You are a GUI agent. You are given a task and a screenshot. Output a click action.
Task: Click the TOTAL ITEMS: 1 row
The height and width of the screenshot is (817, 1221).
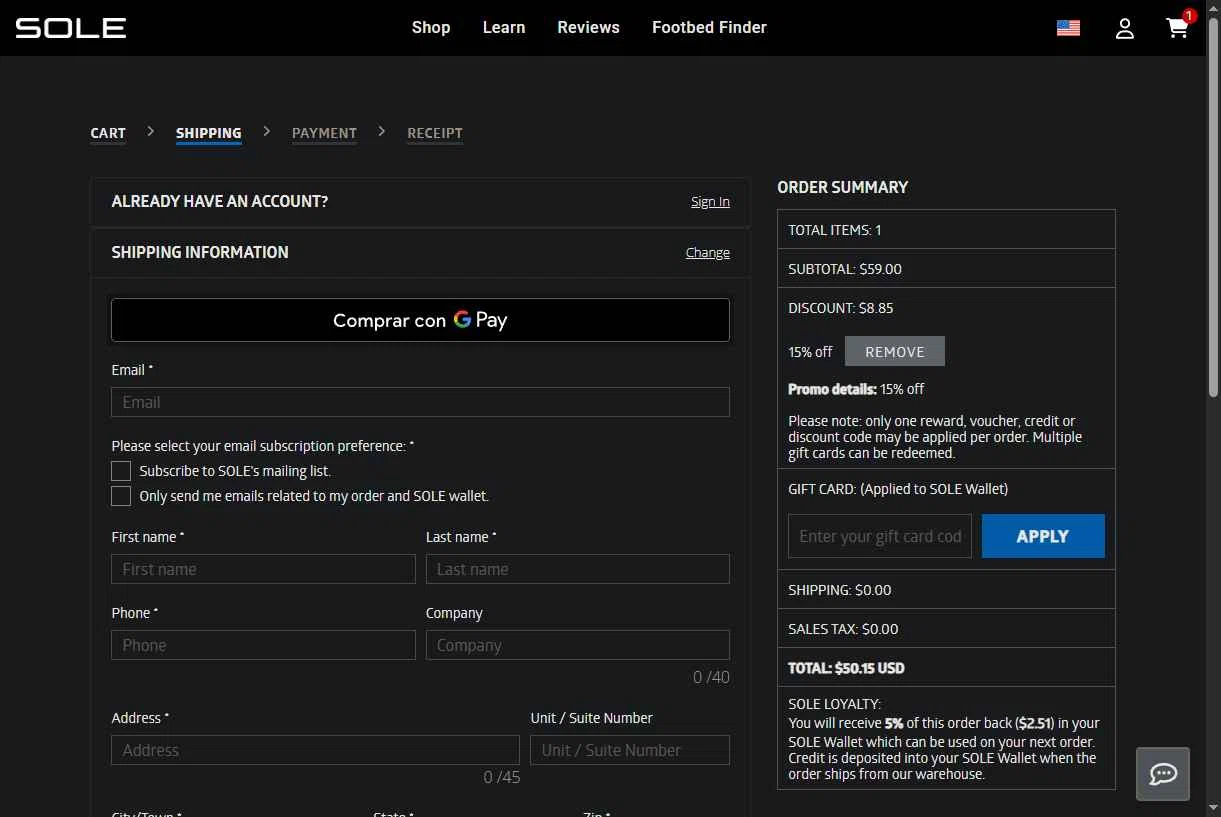point(946,230)
